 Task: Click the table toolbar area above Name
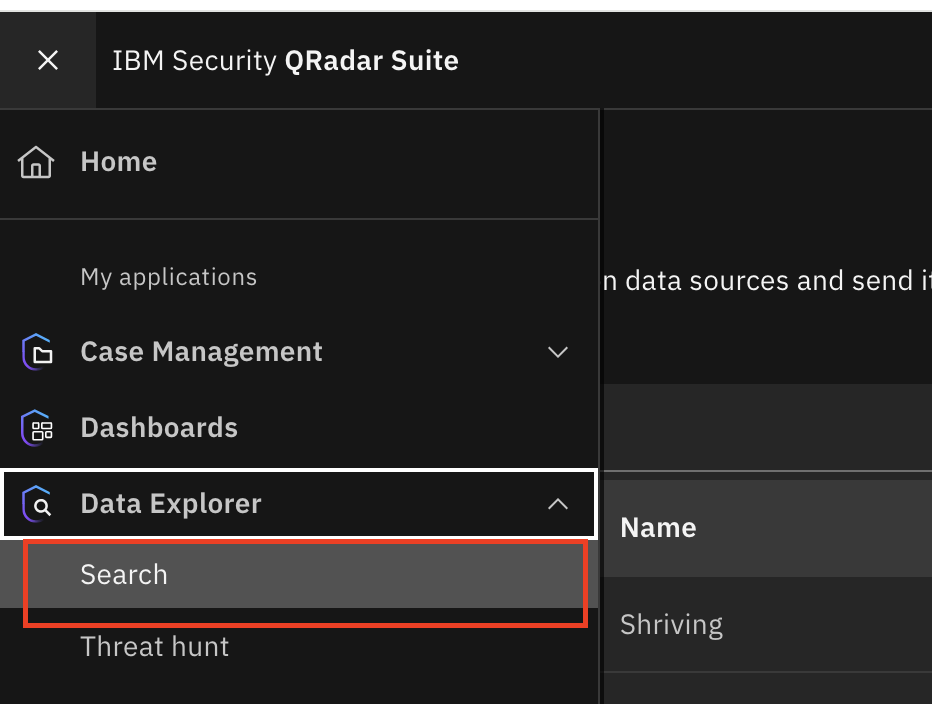click(x=768, y=427)
